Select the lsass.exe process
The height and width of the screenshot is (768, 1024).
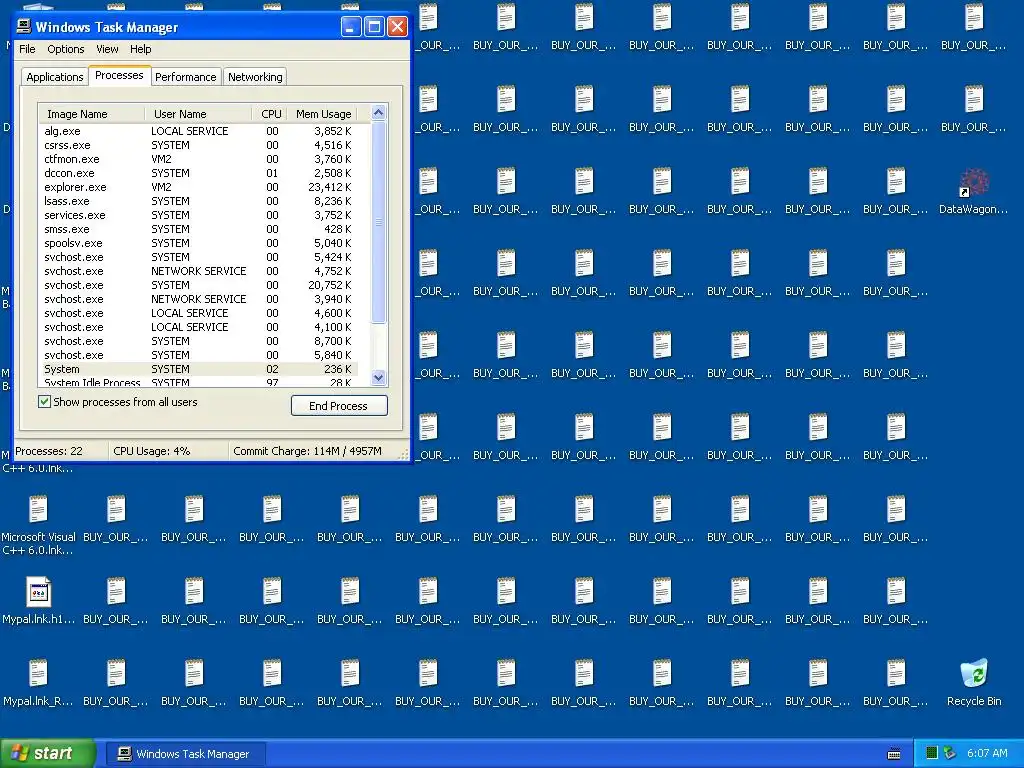click(199, 201)
